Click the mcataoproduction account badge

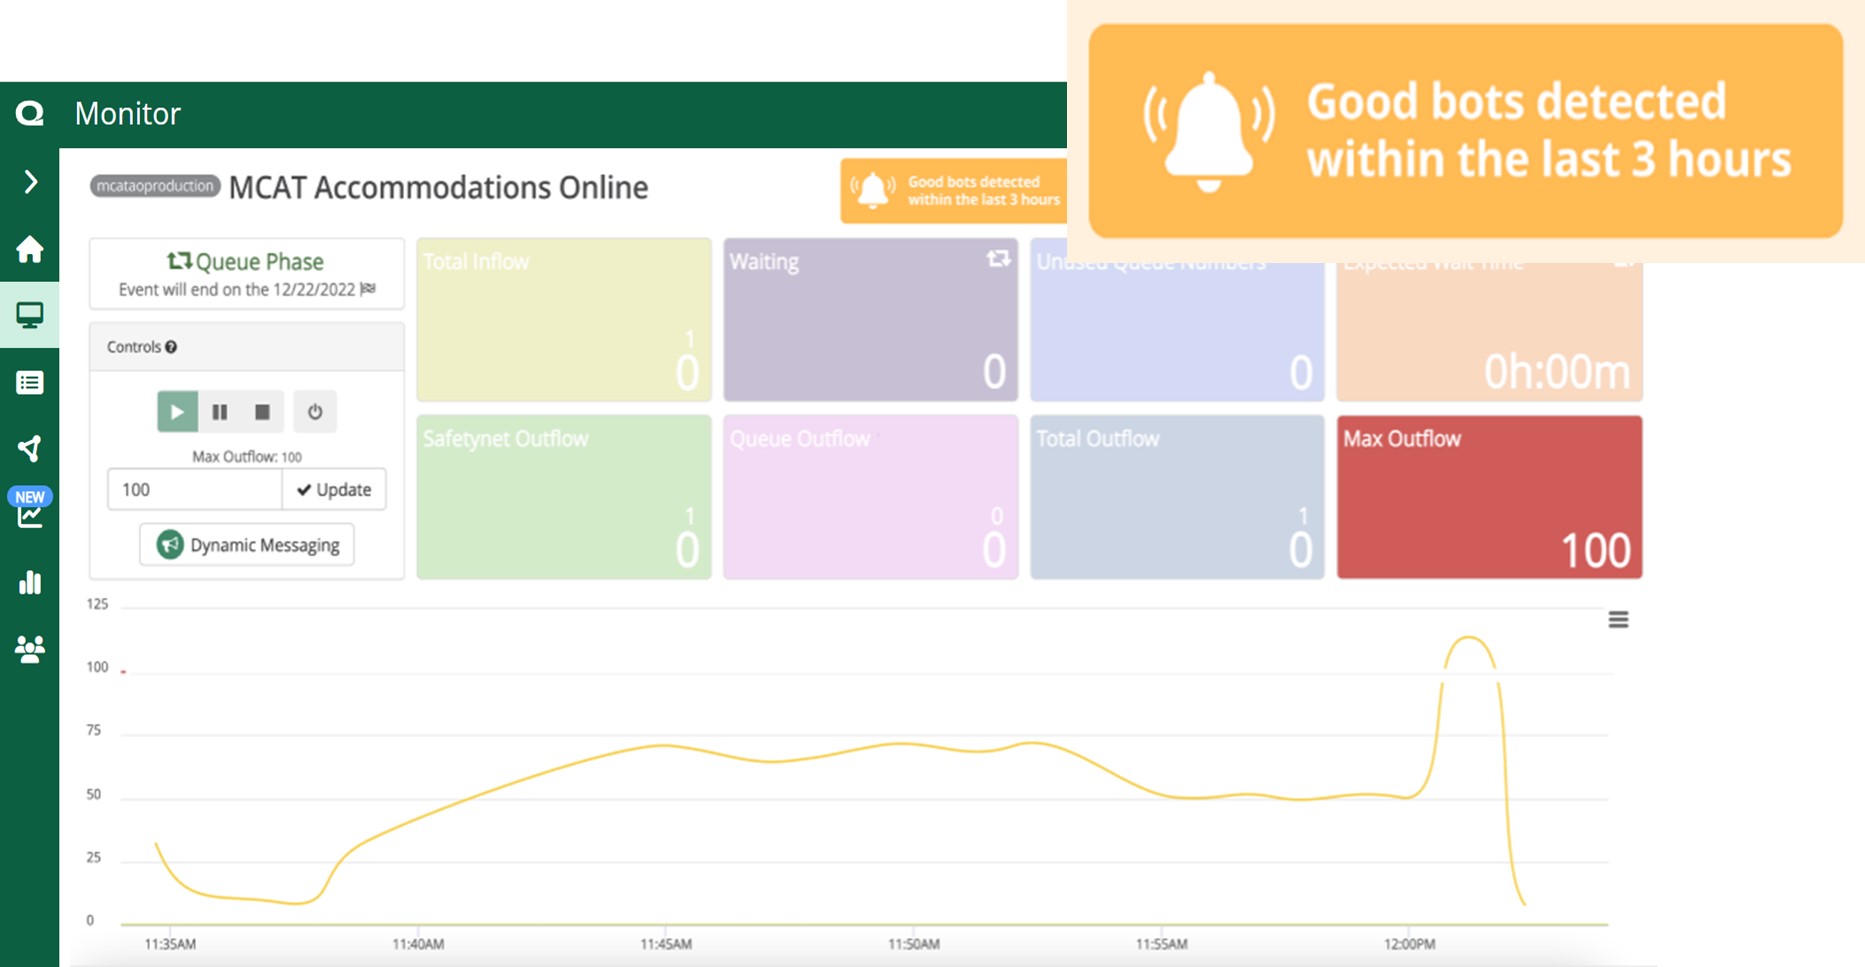pos(155,186)
